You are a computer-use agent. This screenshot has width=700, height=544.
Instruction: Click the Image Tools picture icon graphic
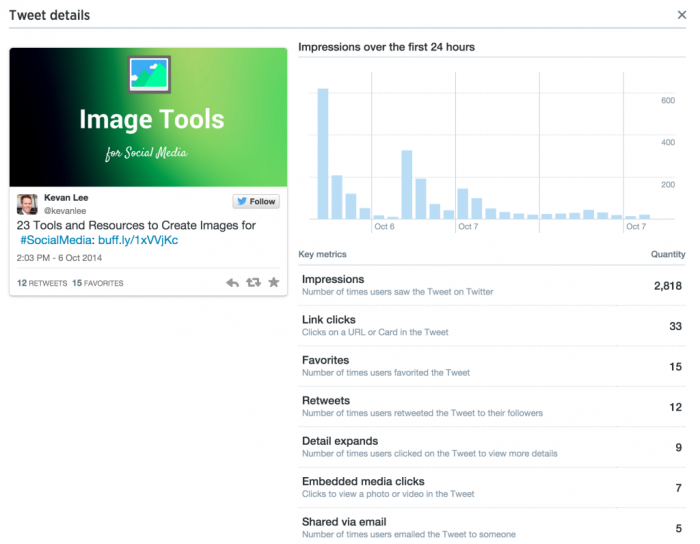click(x=149, y=75)
